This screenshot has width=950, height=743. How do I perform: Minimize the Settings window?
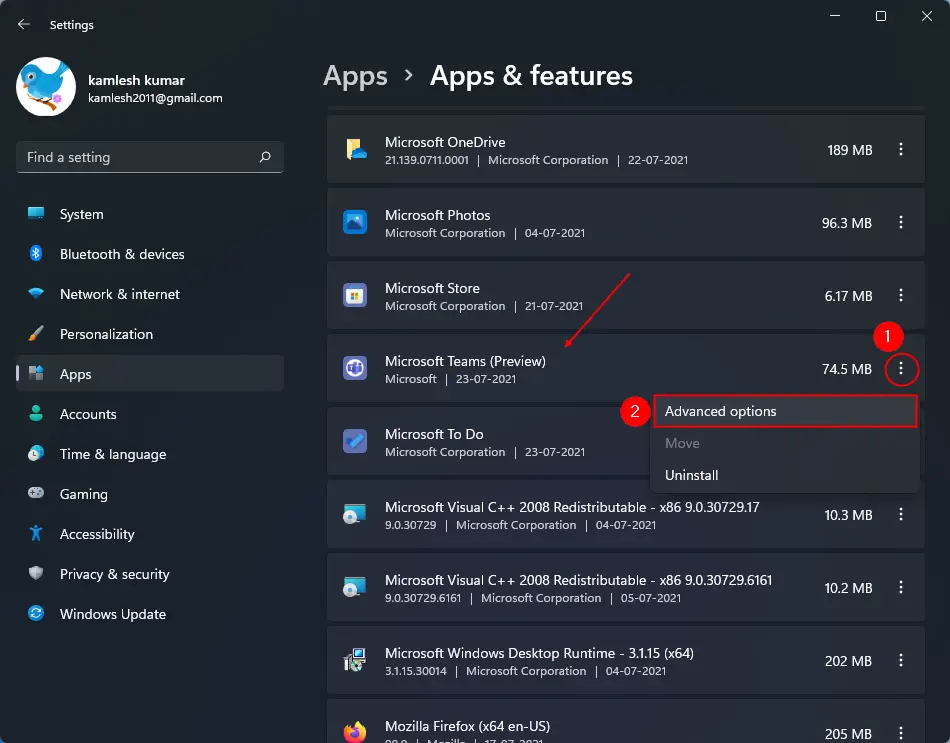[x=835, y=16]
